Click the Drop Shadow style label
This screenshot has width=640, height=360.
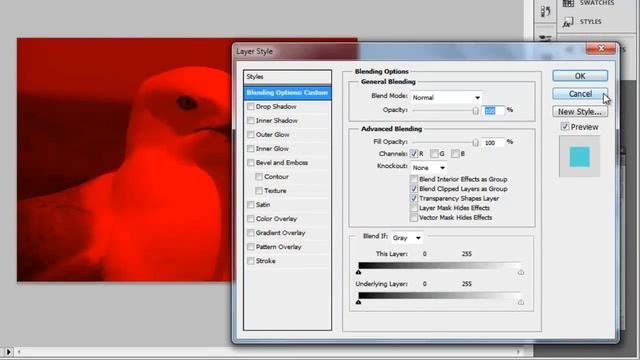276,107
